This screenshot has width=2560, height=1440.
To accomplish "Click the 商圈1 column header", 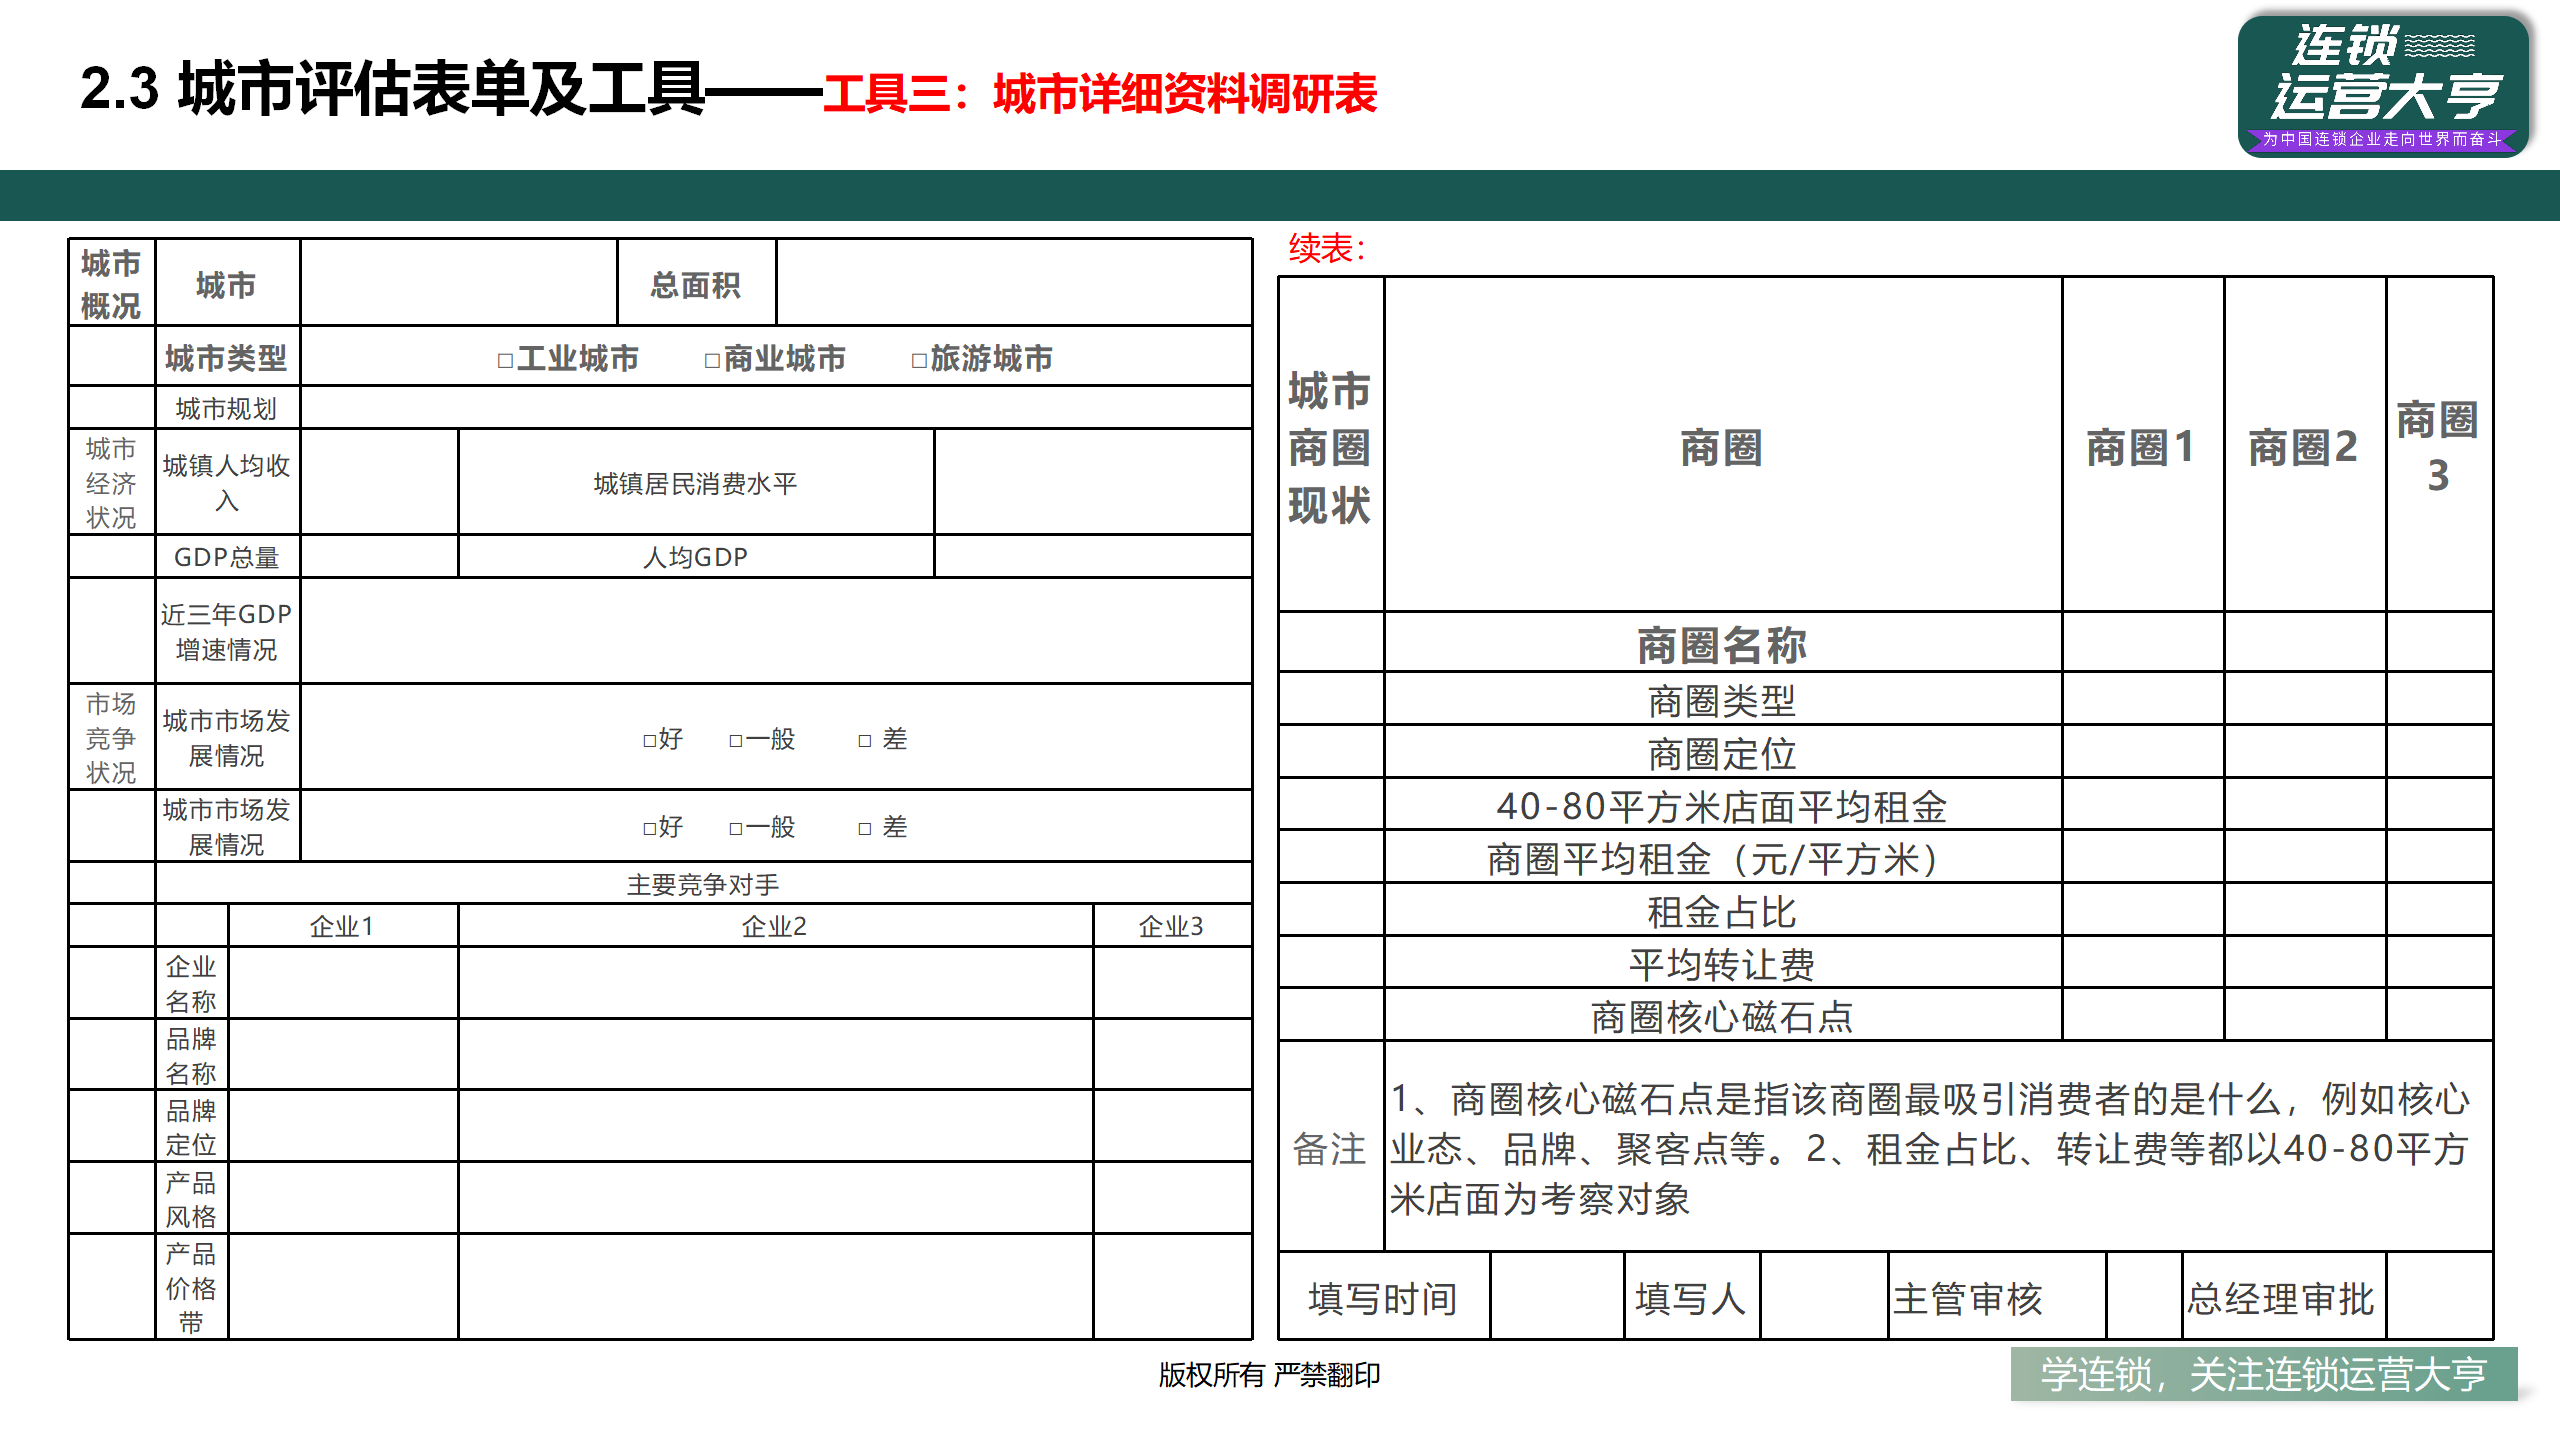I will click(2143, 445).
